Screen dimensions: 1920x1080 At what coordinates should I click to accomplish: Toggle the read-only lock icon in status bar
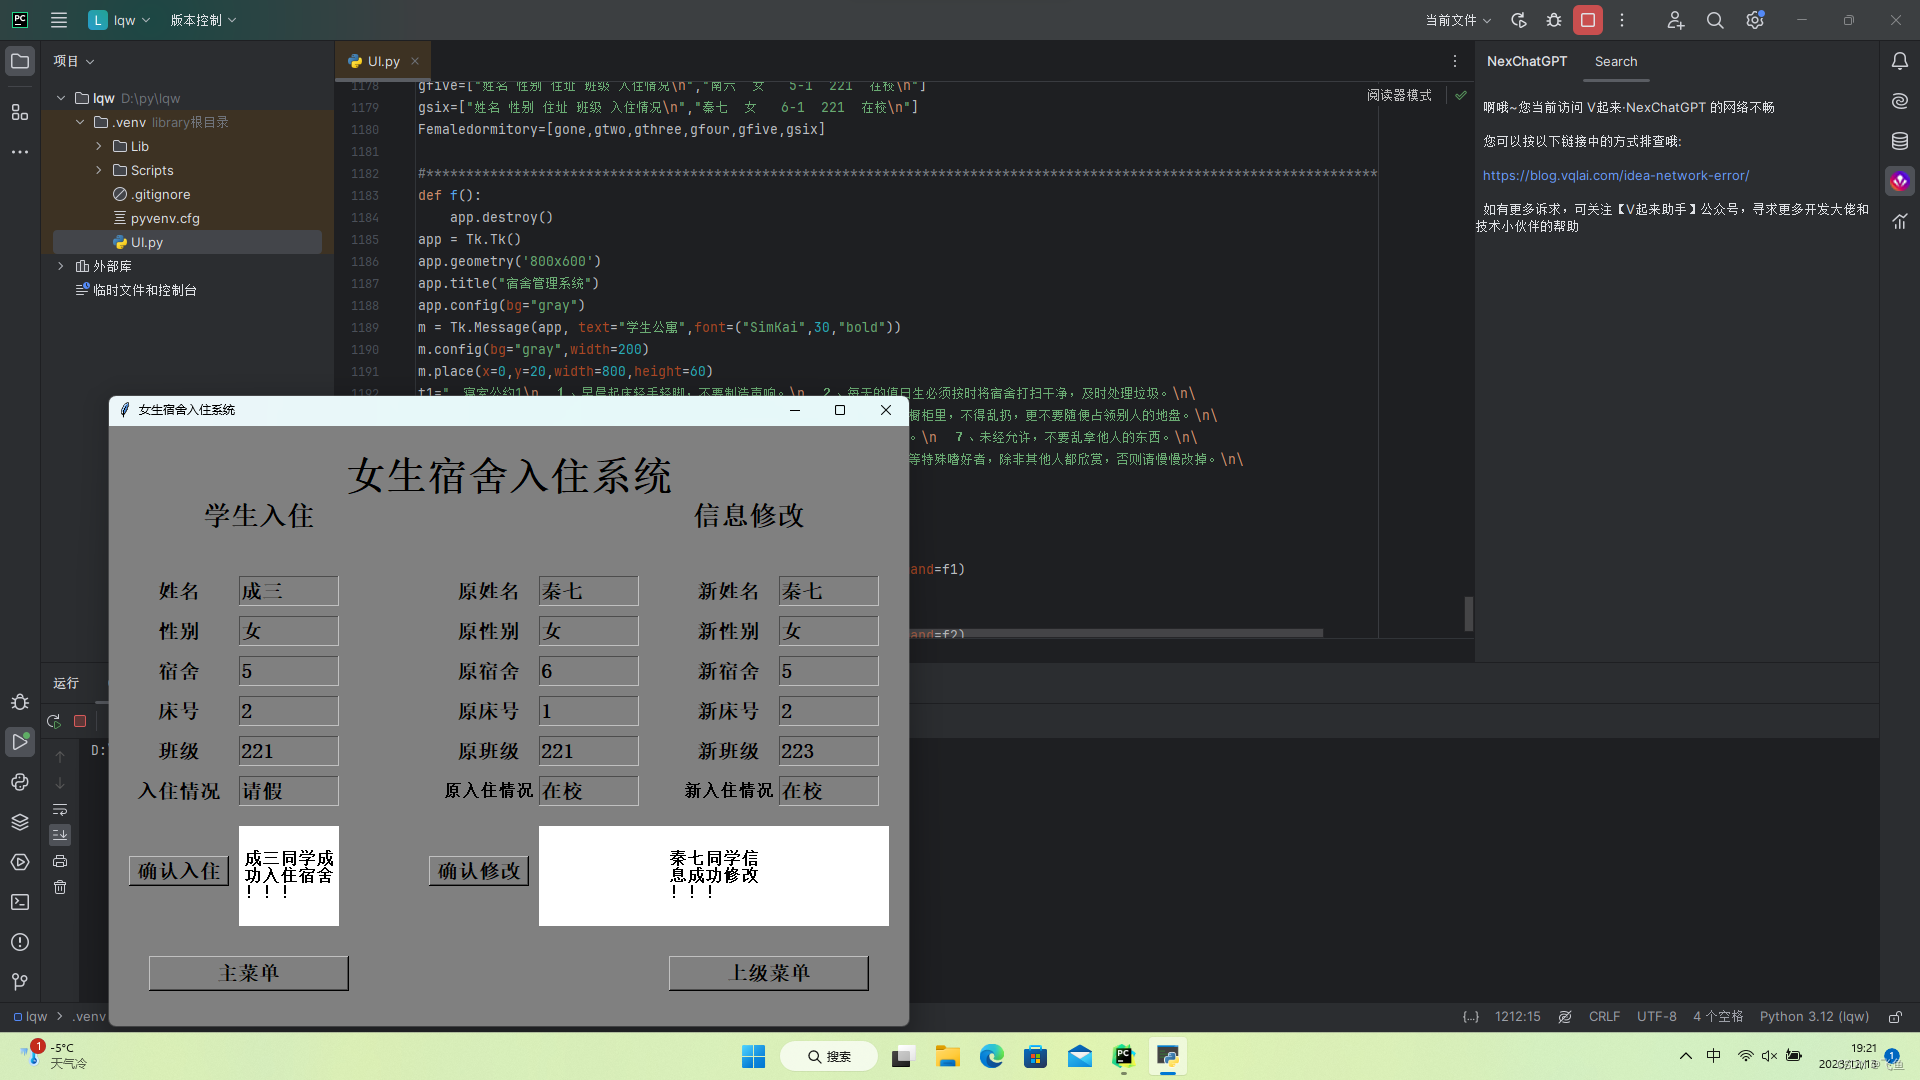click(x=1895, y=1017)
